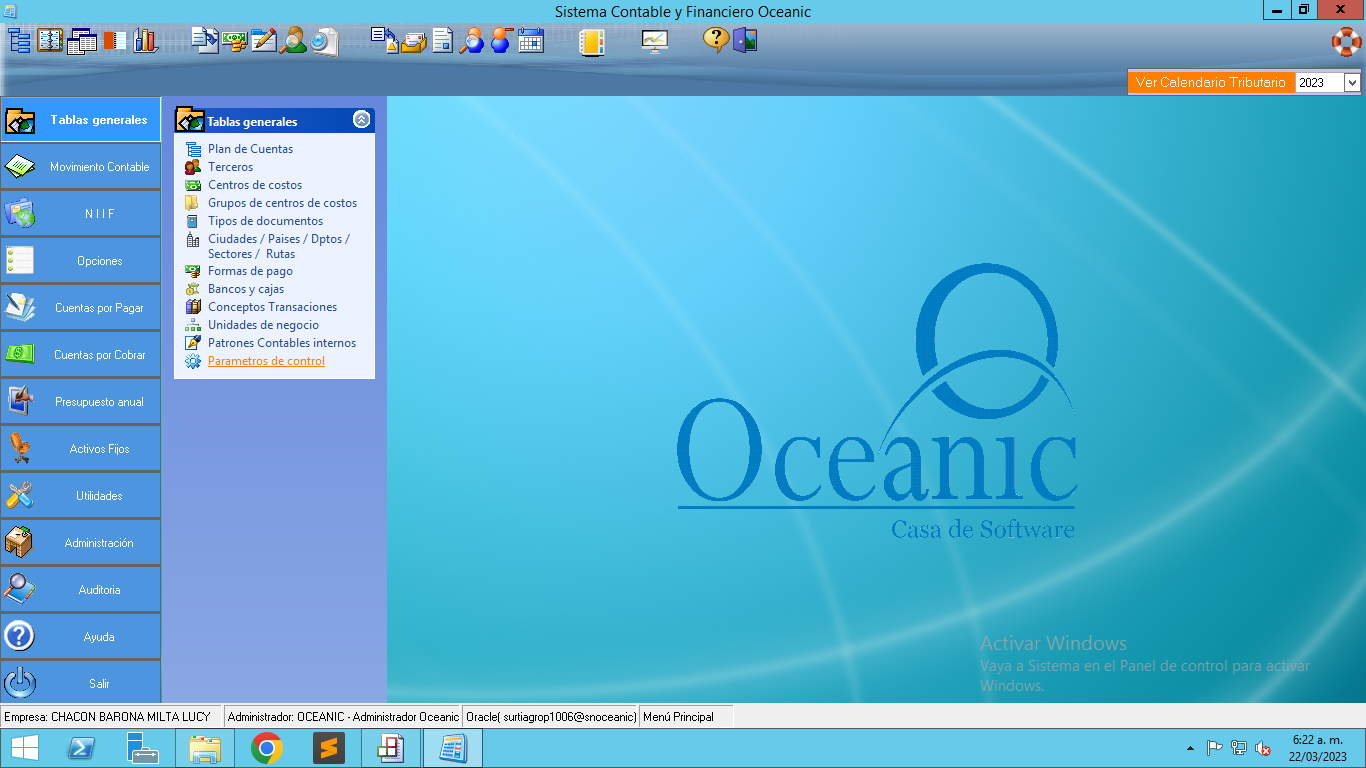This screenshot has height=768, width=1366.
Task: Show hidden system tray icons
Action: pos(1190,748)
